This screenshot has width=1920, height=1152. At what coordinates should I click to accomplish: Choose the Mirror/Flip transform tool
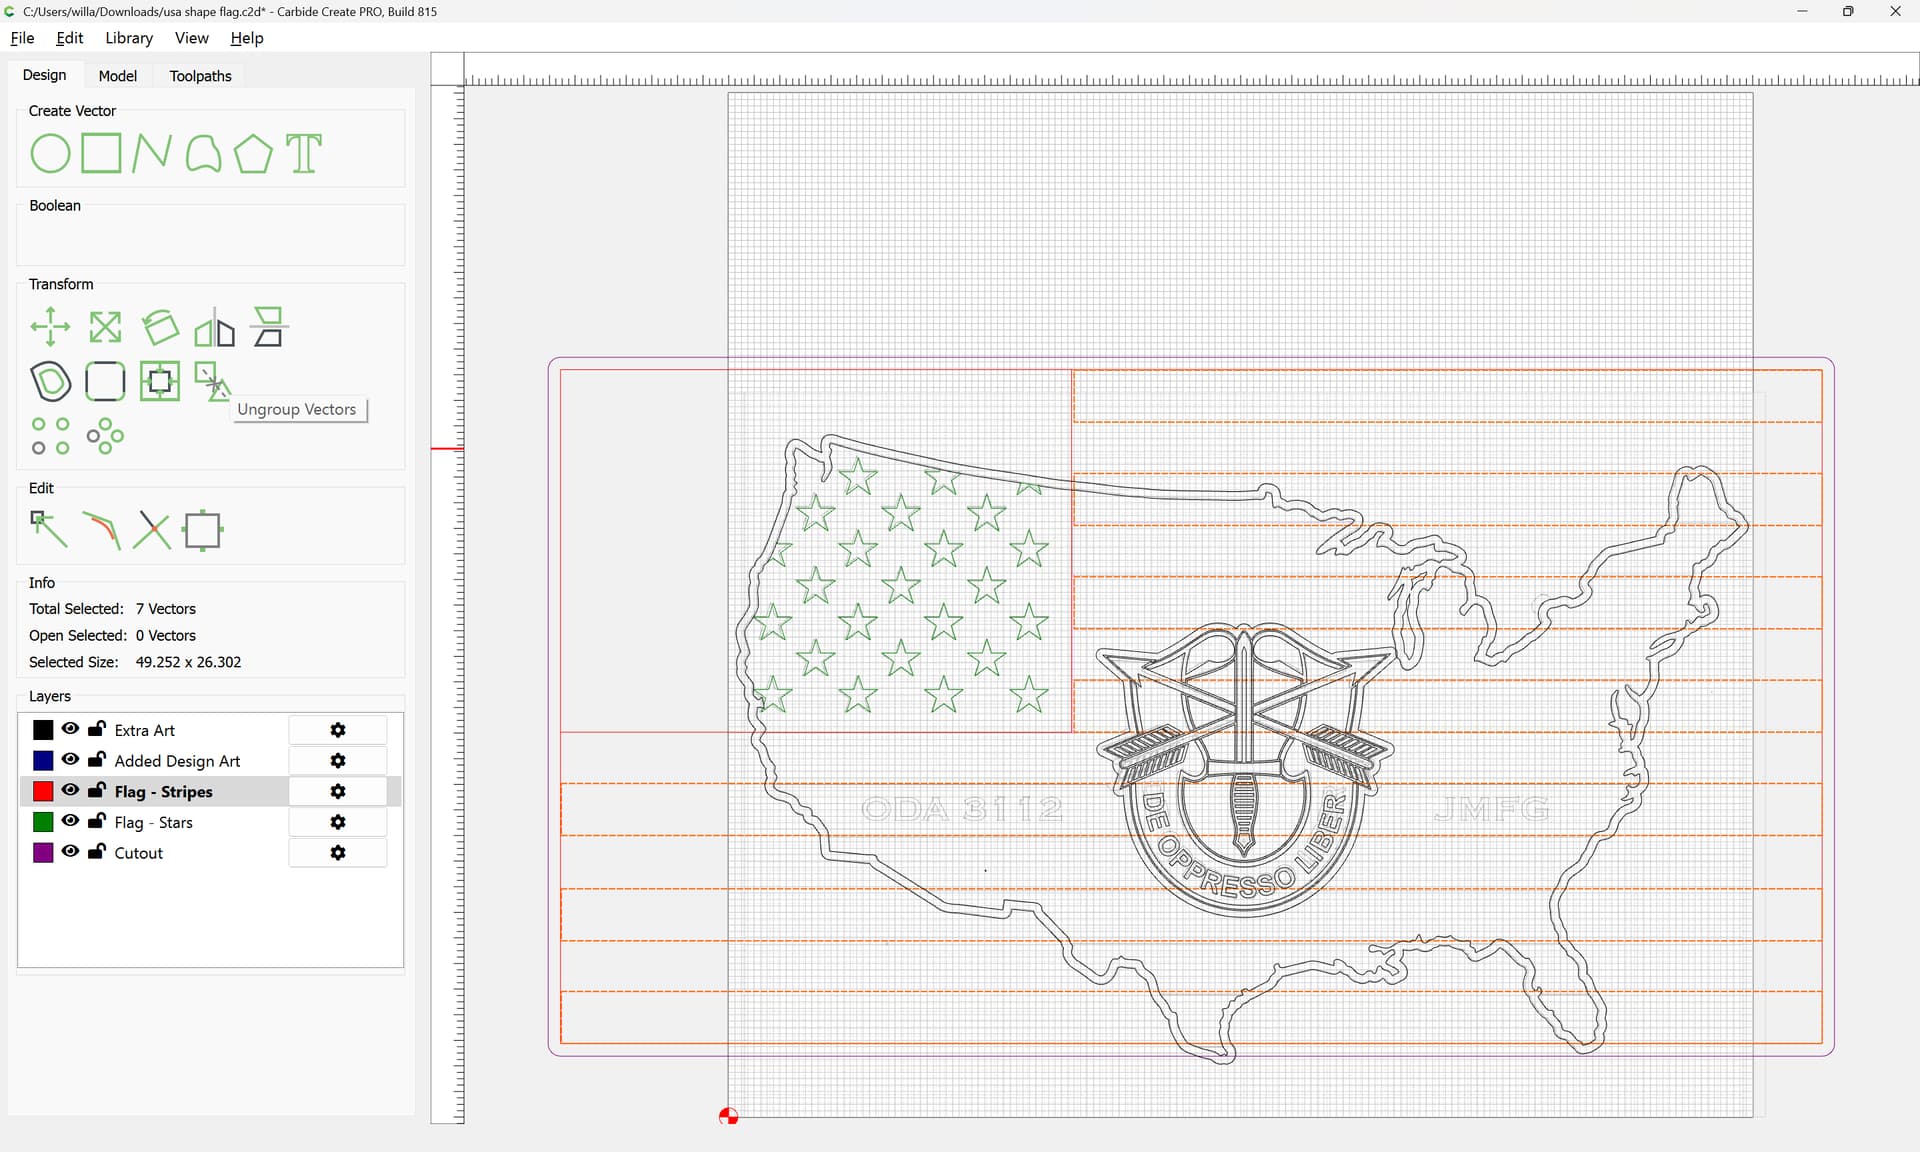tap(214, 327)
